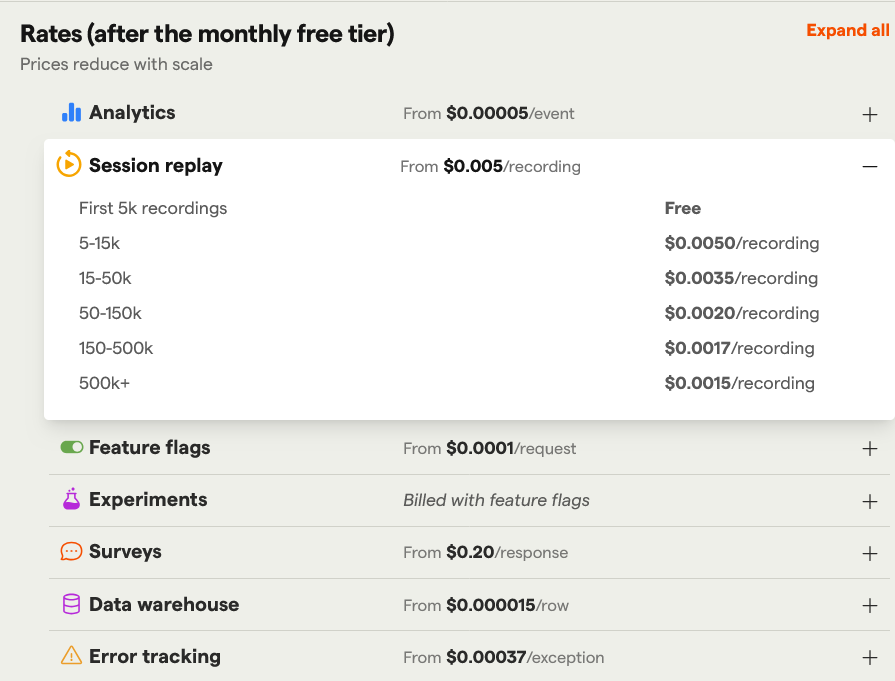Expand the Experiments pricing section
This screenshot has height=681, width=895.
click(x=869, y=499)
